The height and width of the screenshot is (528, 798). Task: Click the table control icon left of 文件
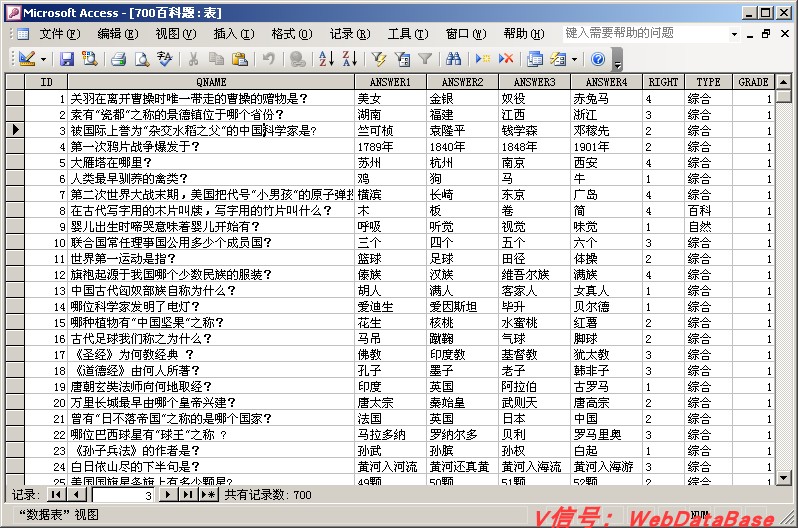click(23, 34)
